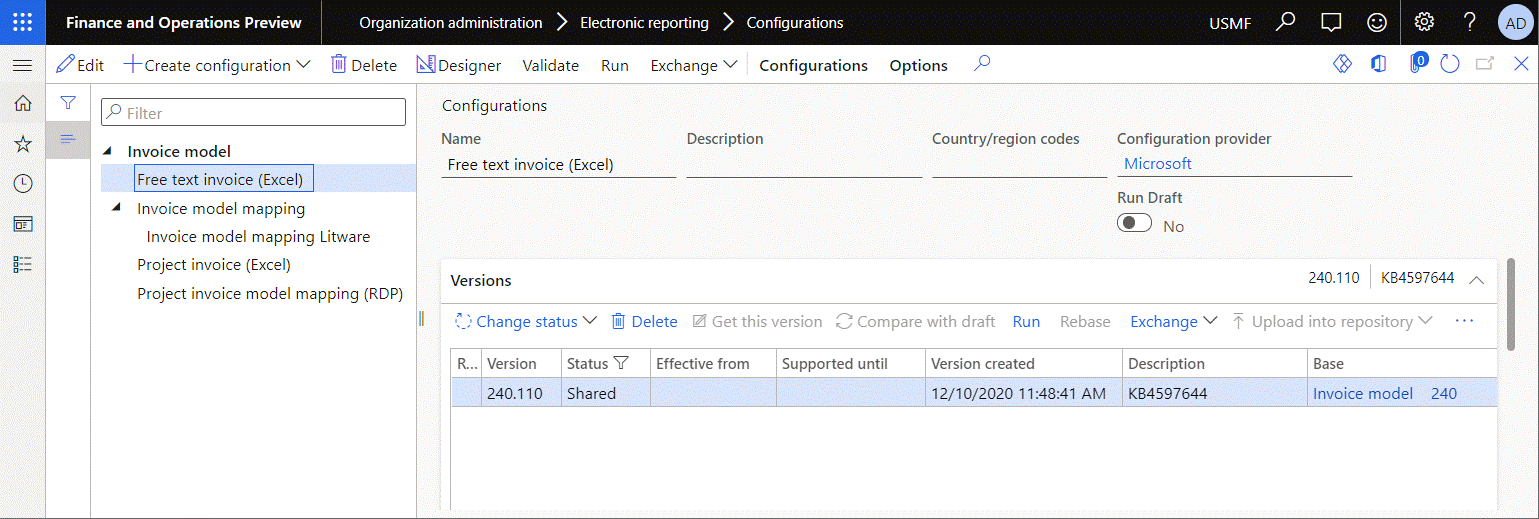Open Designer from the action pane
The width and height of the screenshot is (1539, 519).
[458, 65]
